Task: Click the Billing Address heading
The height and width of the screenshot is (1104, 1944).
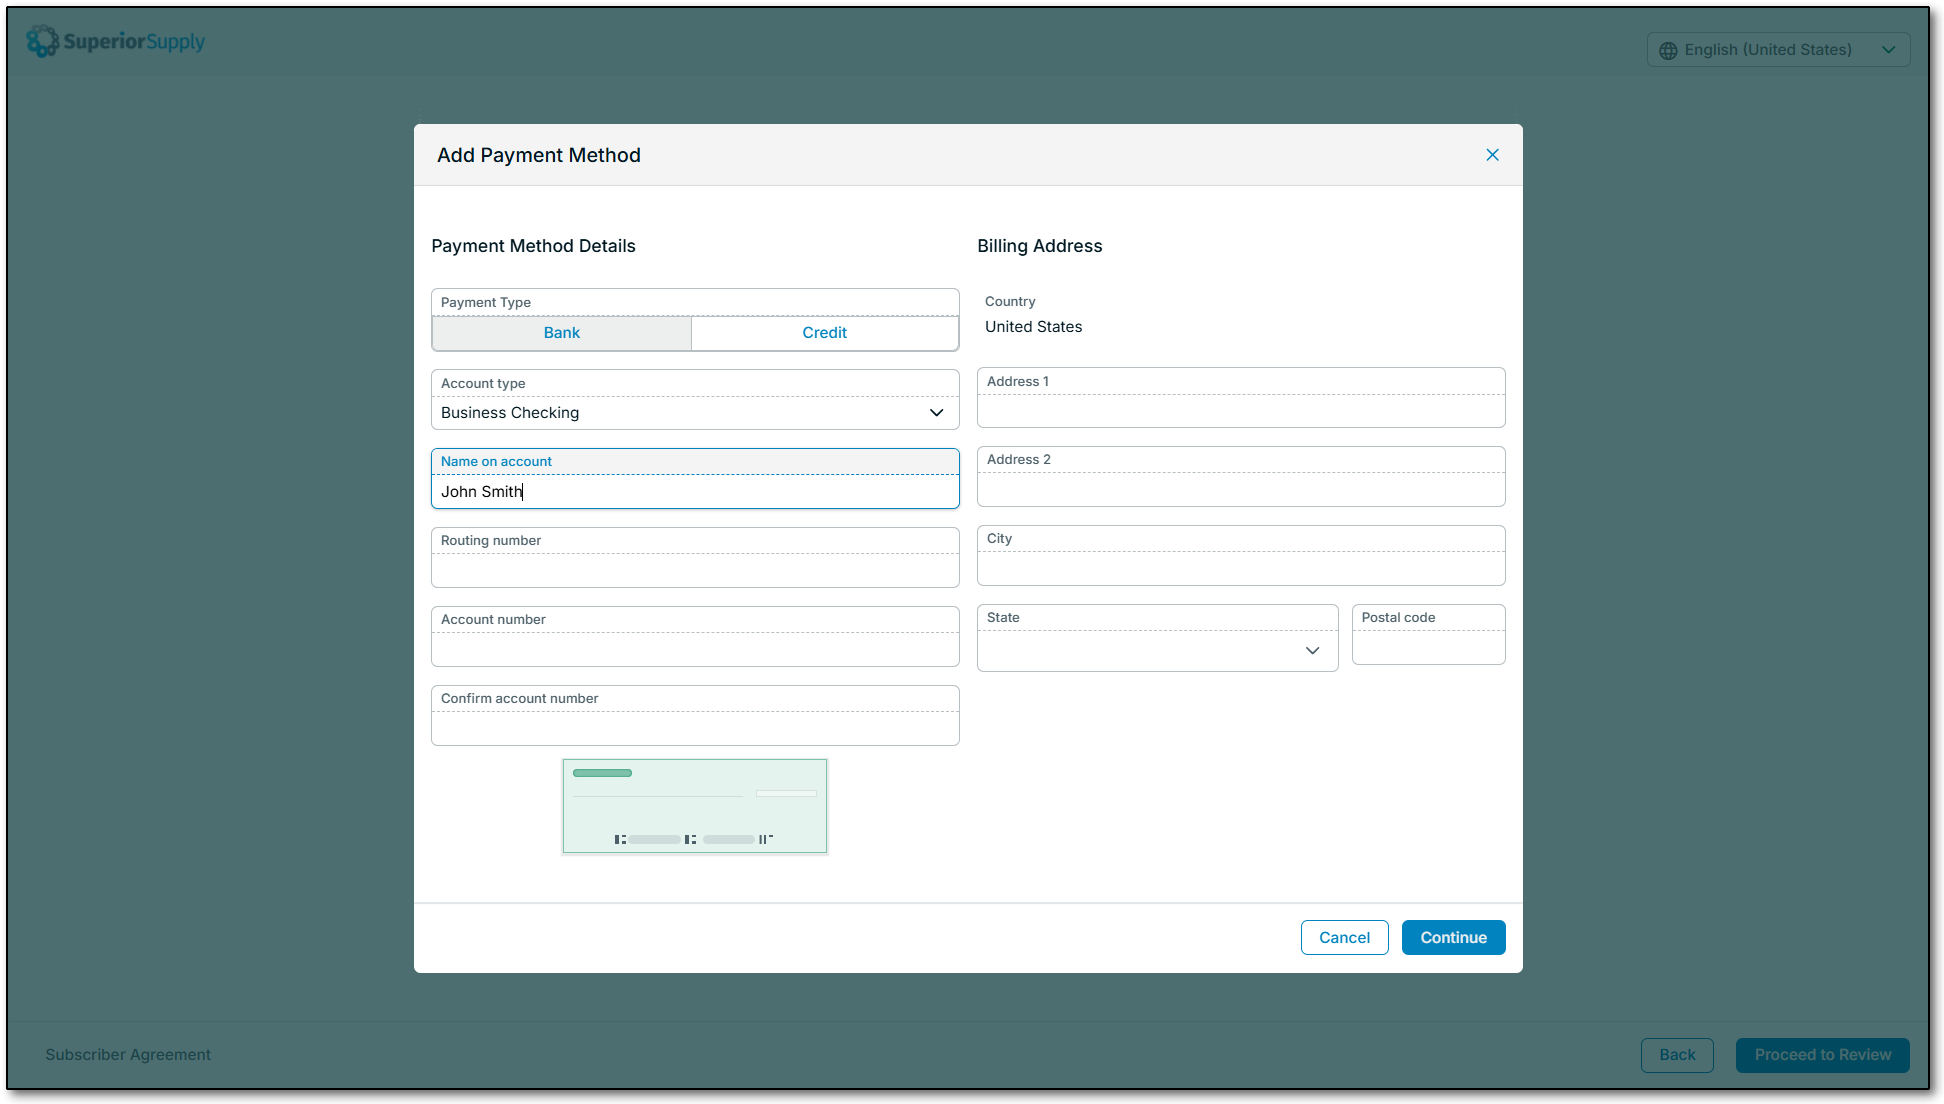Action: point(1039,246)
